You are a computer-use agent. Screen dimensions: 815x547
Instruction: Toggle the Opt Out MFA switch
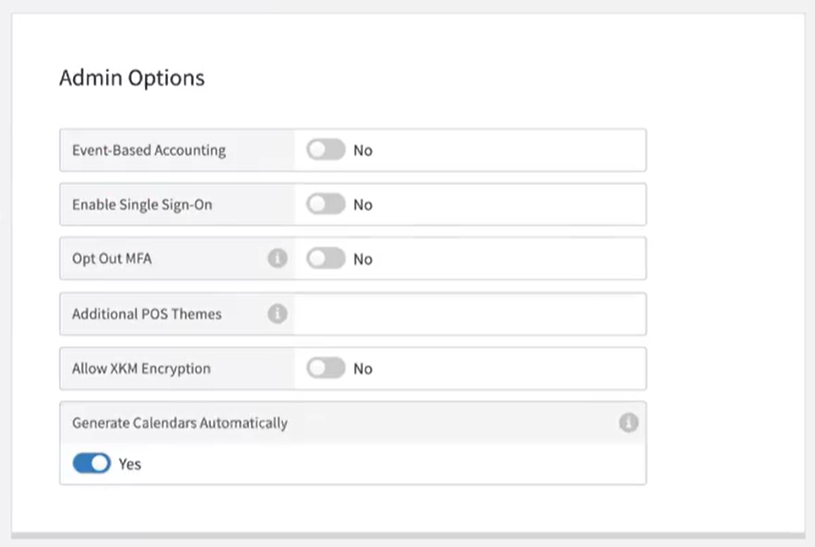click(x=326, y=259)
